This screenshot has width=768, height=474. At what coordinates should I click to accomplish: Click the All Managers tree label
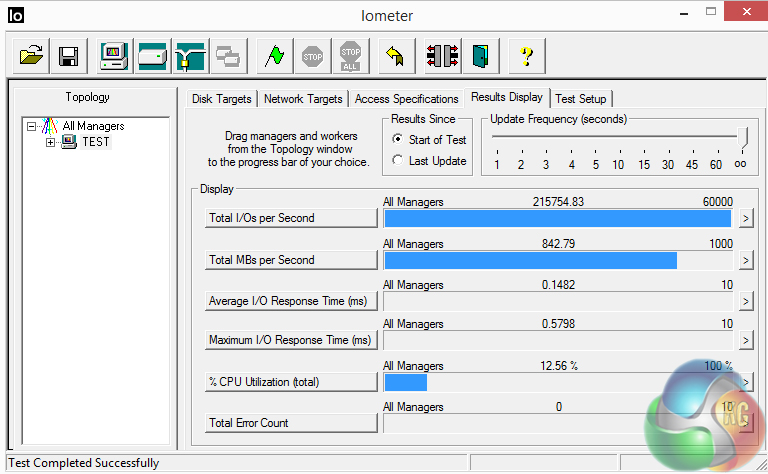pyautogui.click(x=94, y=126)
